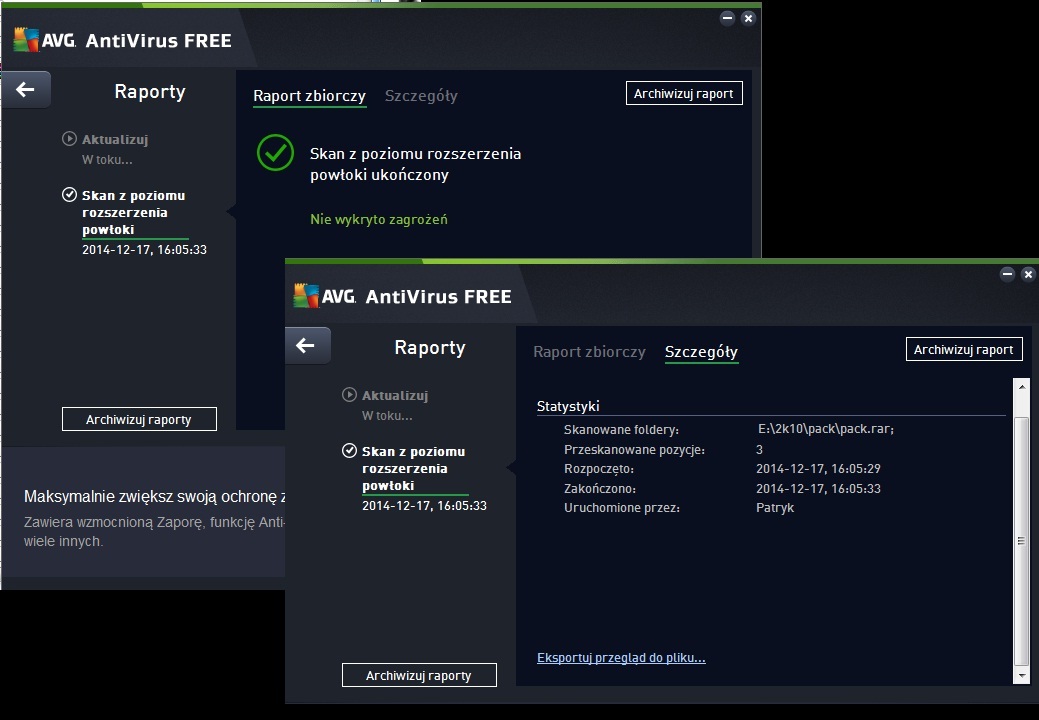Image resolution: width=1039 pixels, height=720 pixels.
Task: Click Archiwizuj raporty button in rear window
Action: [x=139, y=419]
